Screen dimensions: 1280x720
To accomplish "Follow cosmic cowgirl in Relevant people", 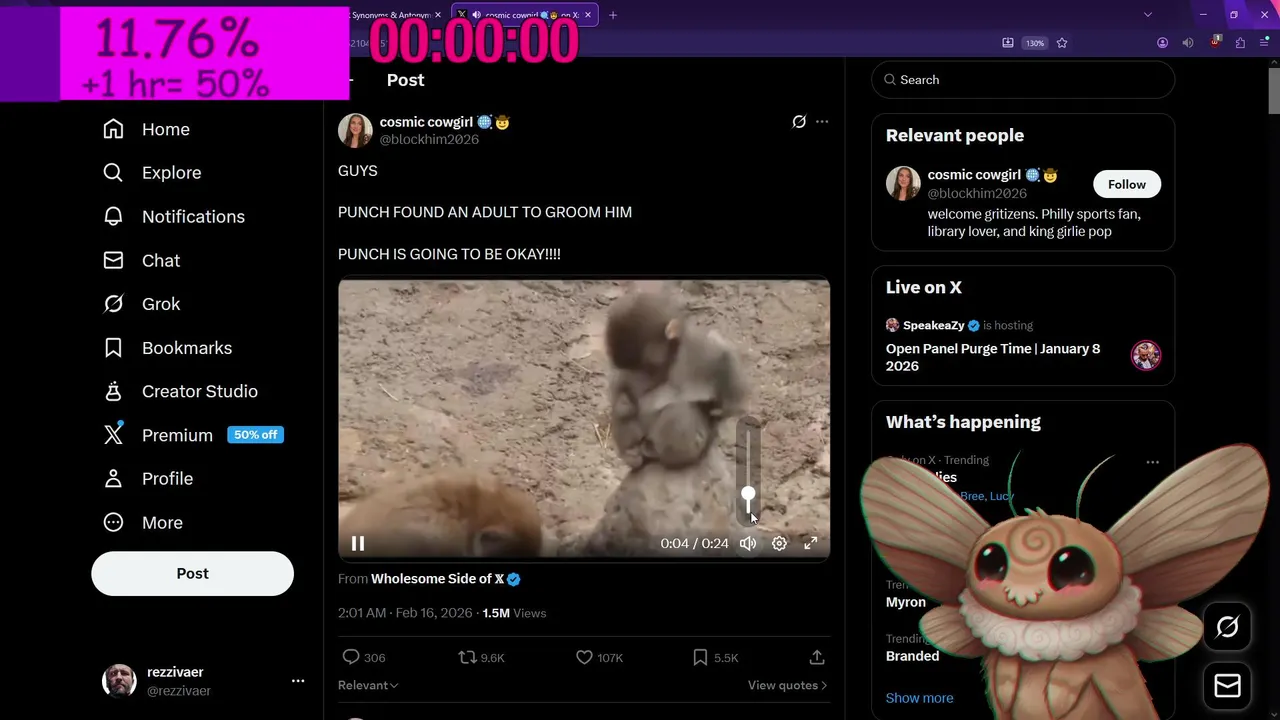I will click(x=1127, y=184).
